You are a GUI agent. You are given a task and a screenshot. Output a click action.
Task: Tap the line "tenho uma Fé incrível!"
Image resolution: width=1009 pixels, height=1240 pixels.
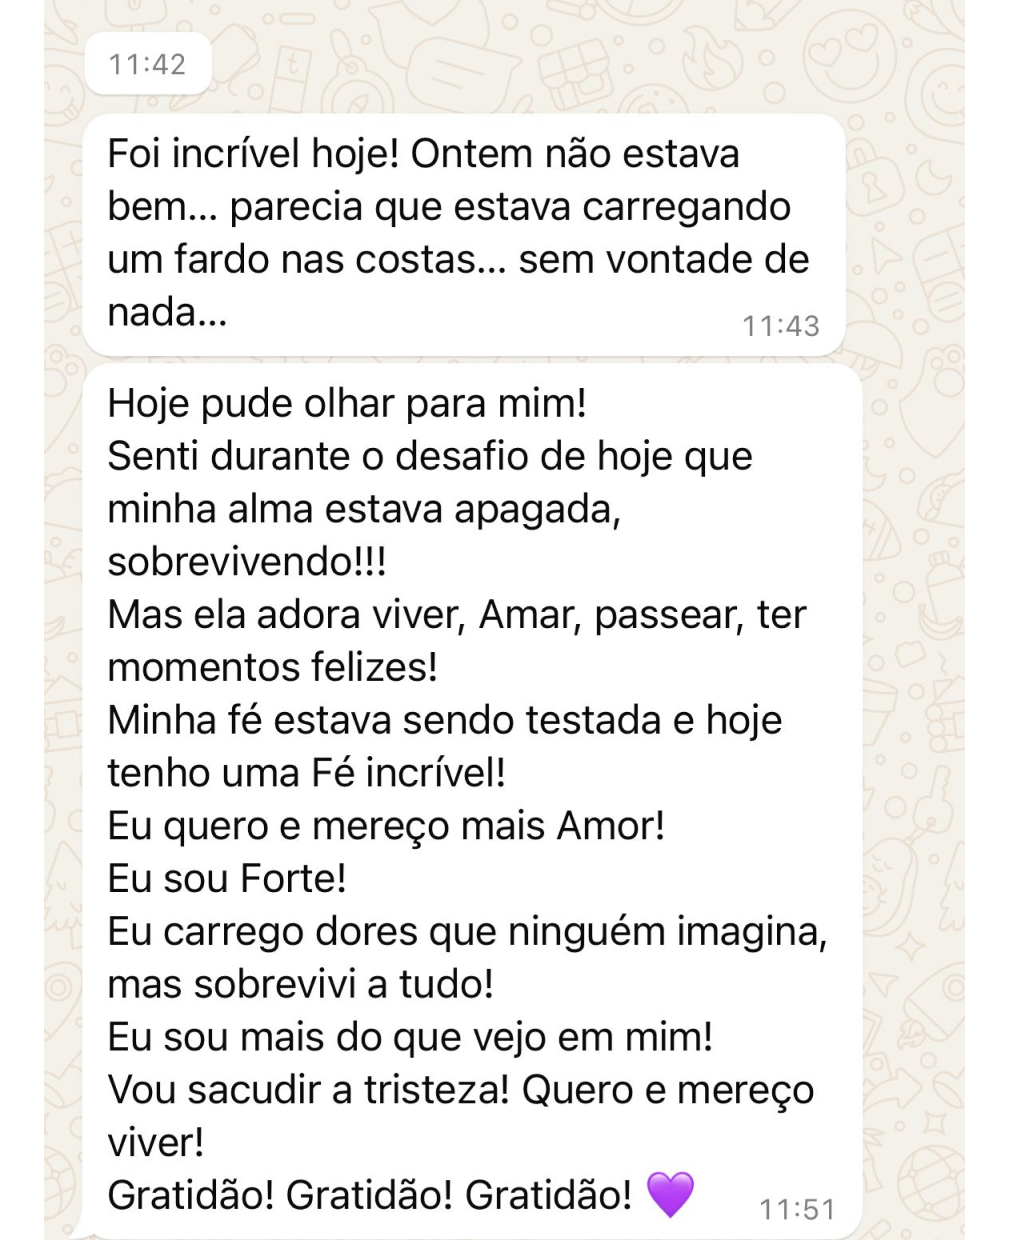(307, 773)
